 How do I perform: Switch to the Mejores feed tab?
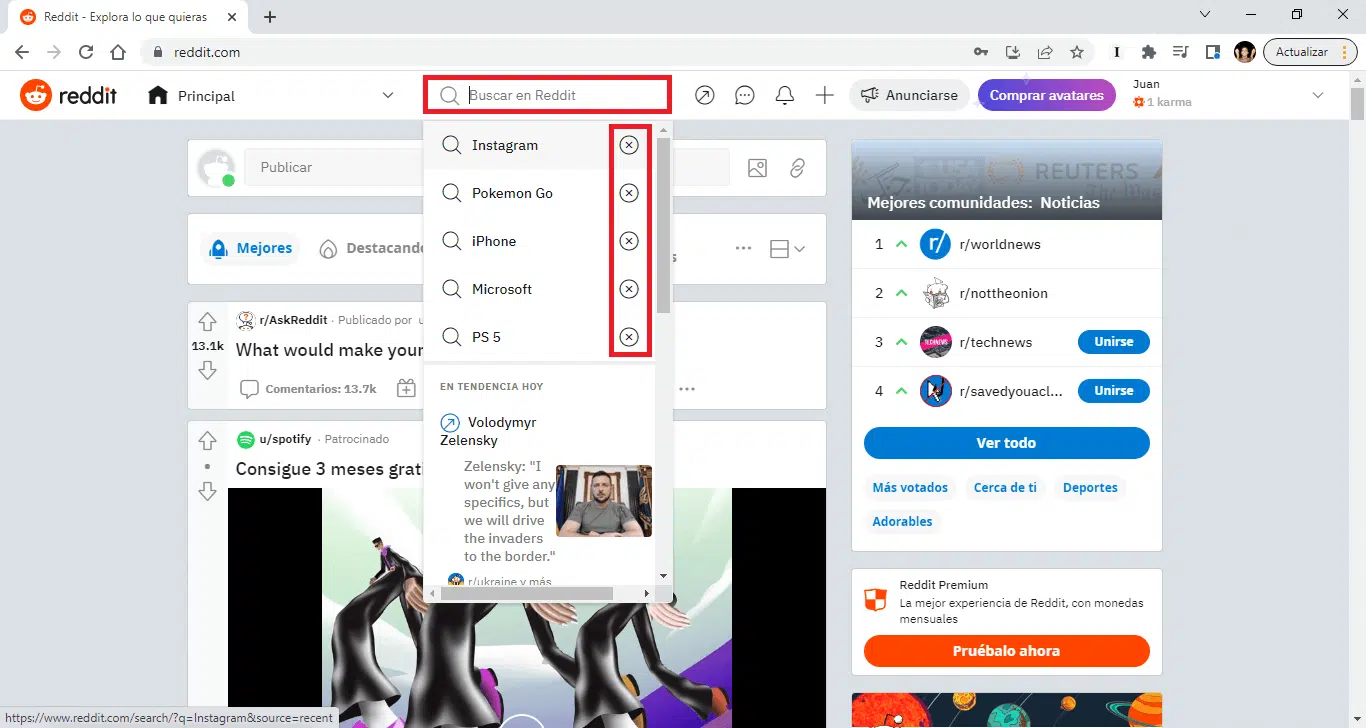pyautogui.click(x=250, y=248)
